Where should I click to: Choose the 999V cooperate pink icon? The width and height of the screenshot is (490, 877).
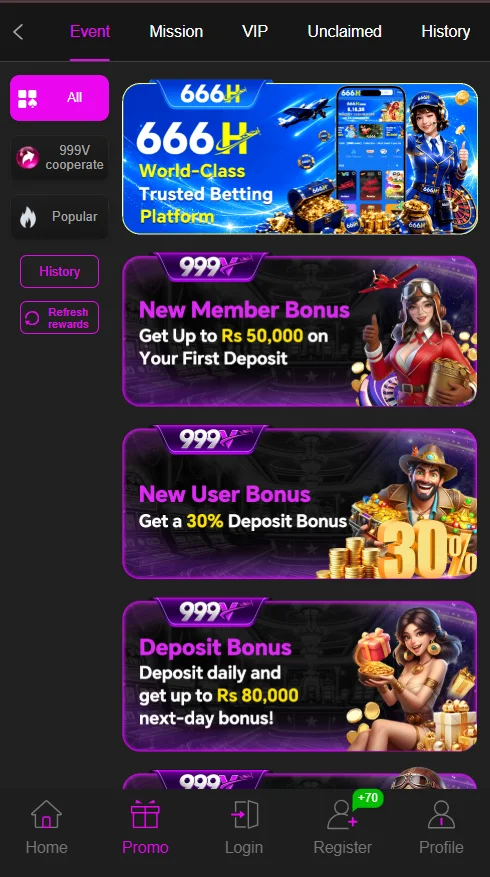point(27,158)
